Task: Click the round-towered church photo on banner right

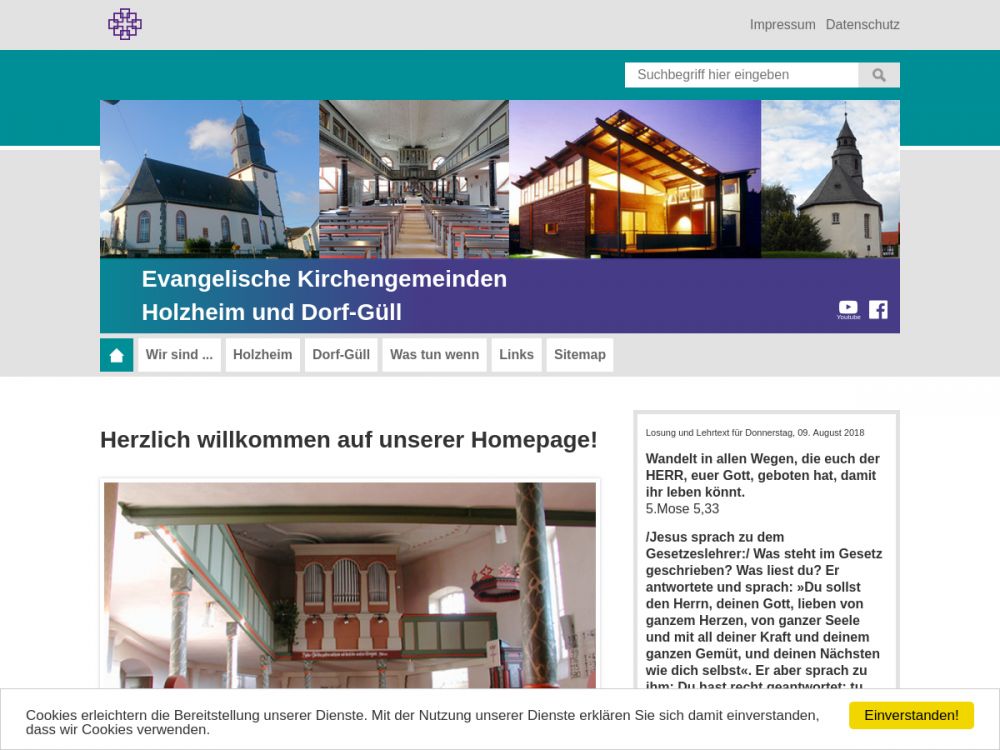Action: pyautogui.click(x=830, y=179)
